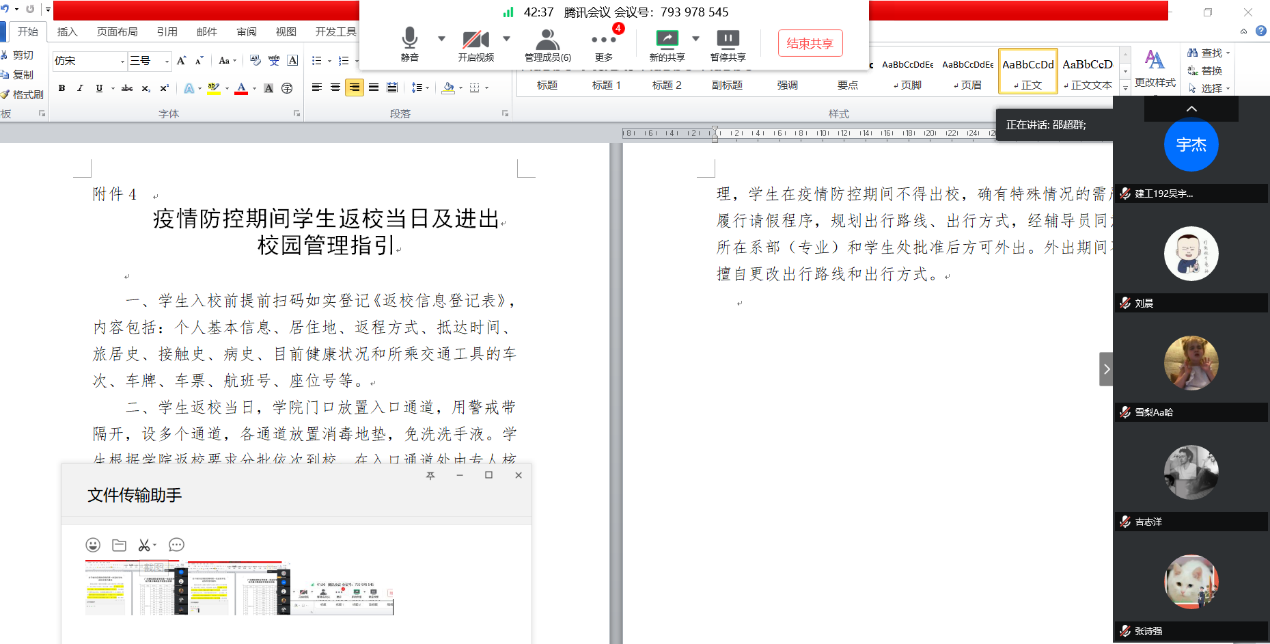
Task: Click the shared screenshot thumbnail in chat
Action: [x=240, y=588]
